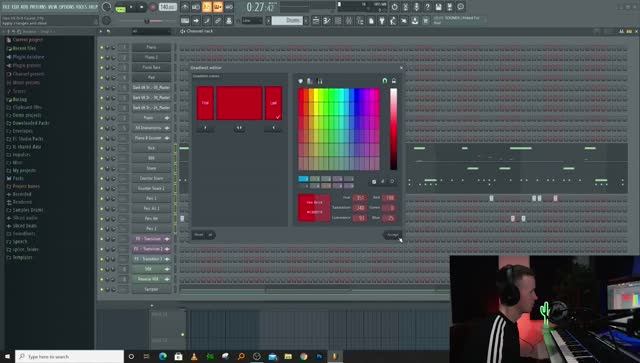Click the heart icon in color picker

pyautogui.click(x=301, y=81)
